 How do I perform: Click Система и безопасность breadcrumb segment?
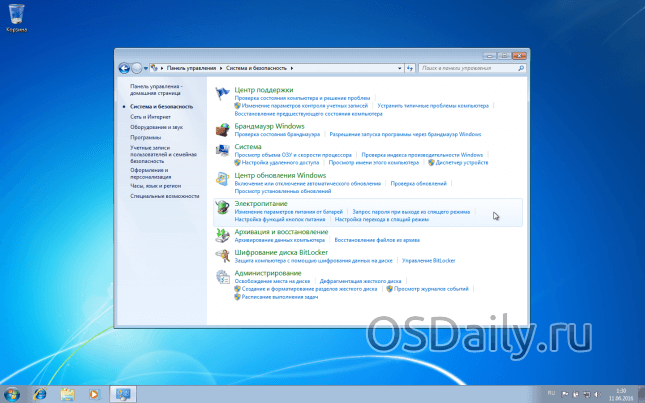tap(256, 68)
